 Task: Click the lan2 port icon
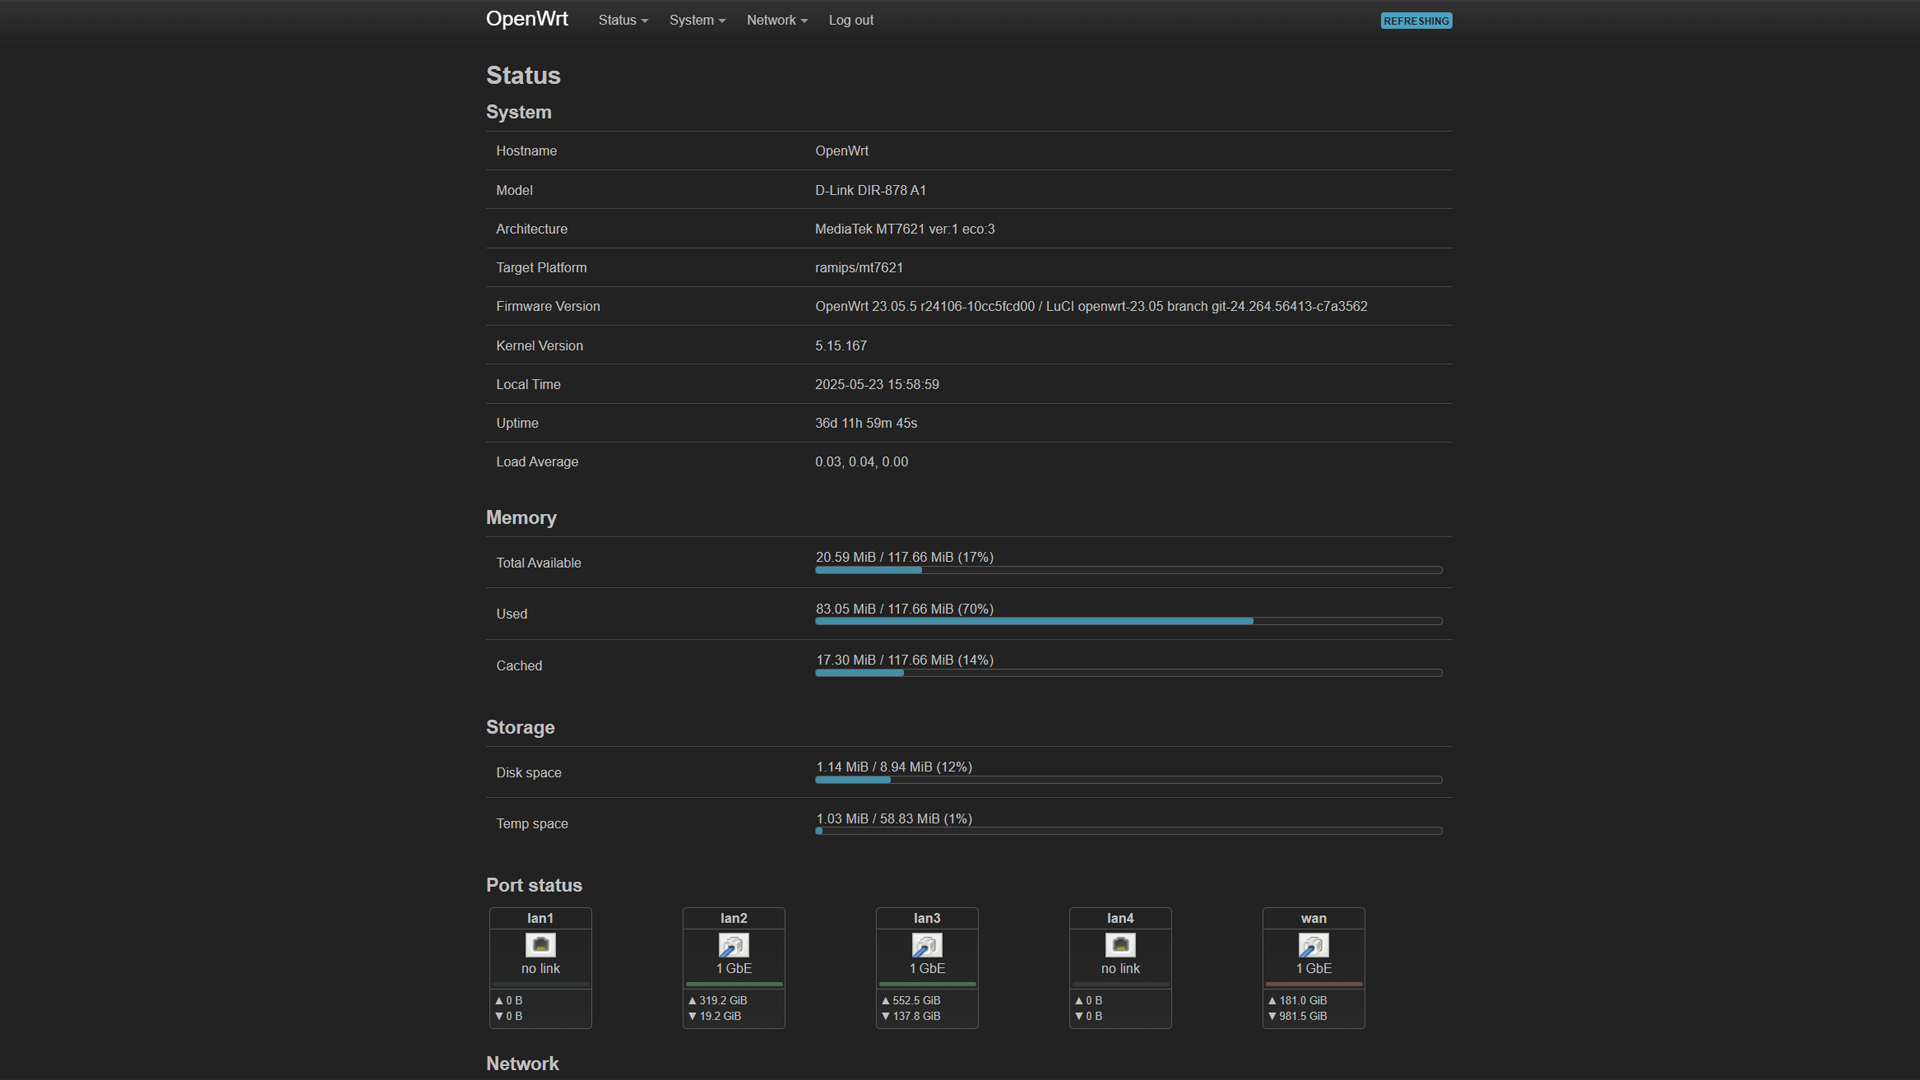733,945
